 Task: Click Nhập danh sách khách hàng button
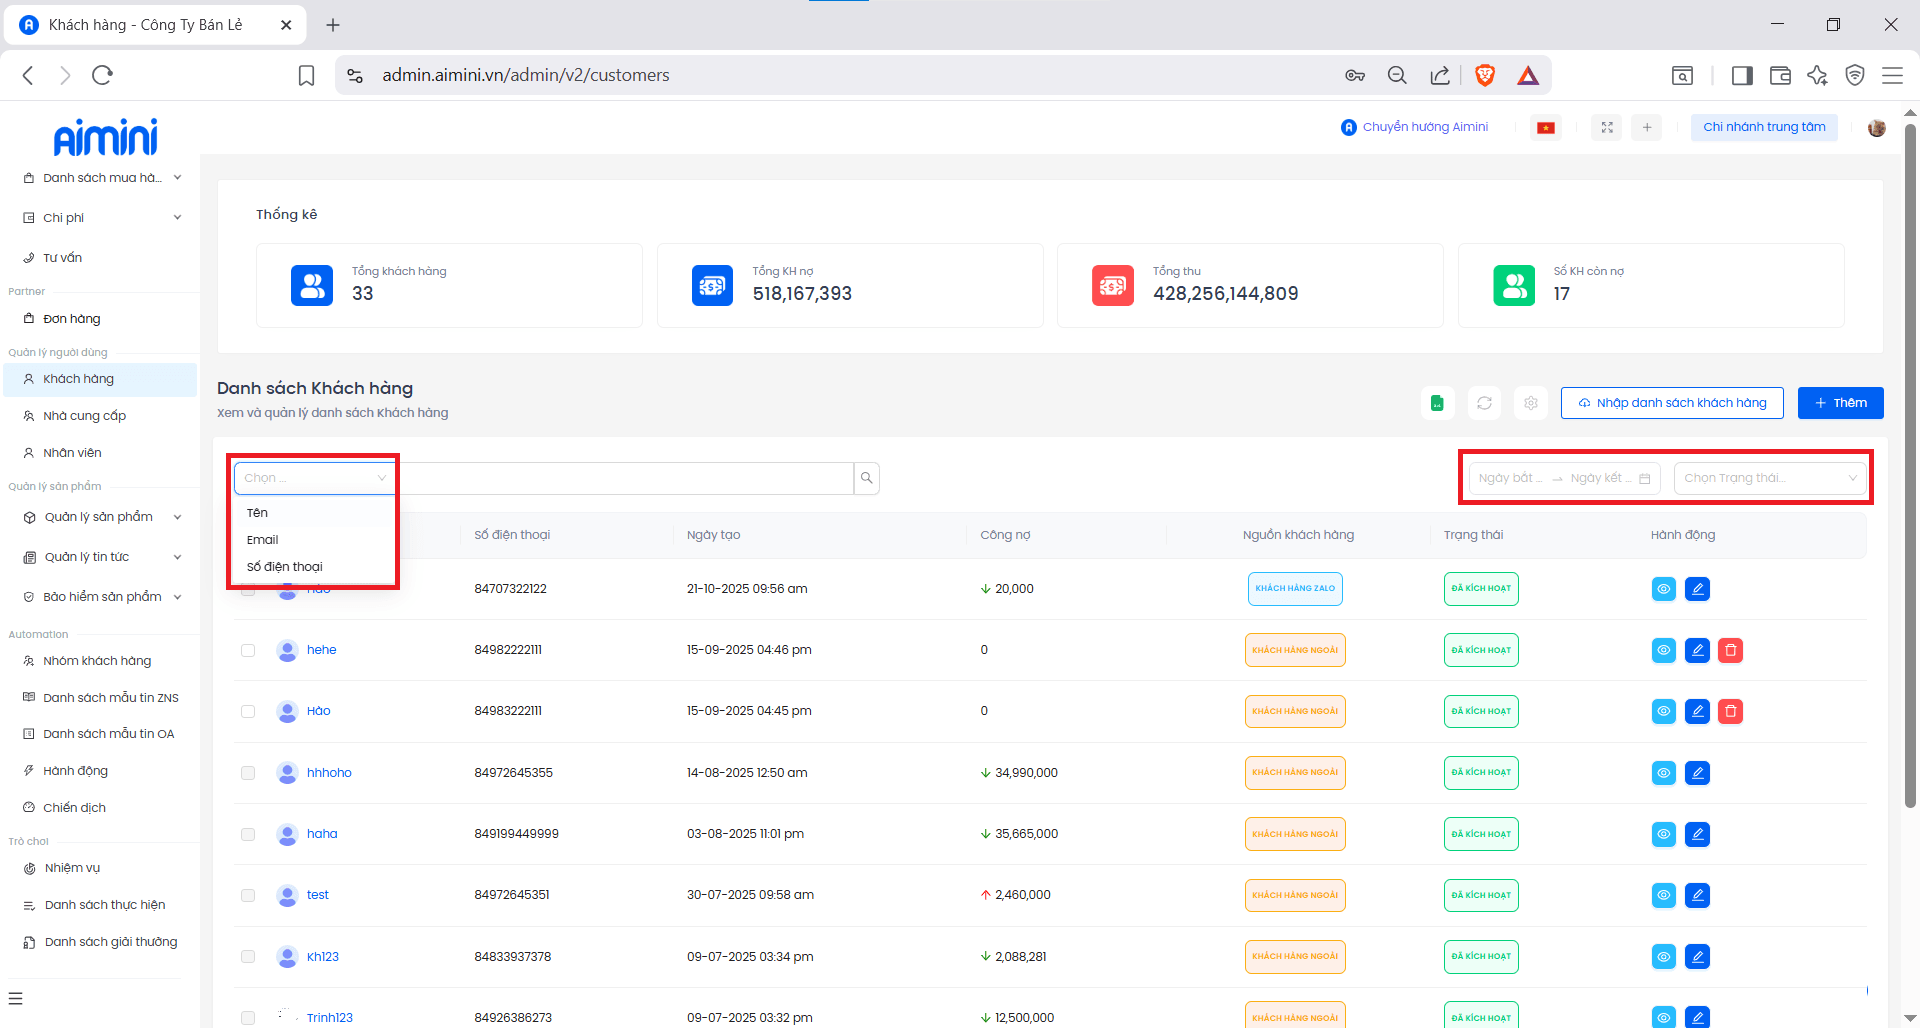point(1671,403)
